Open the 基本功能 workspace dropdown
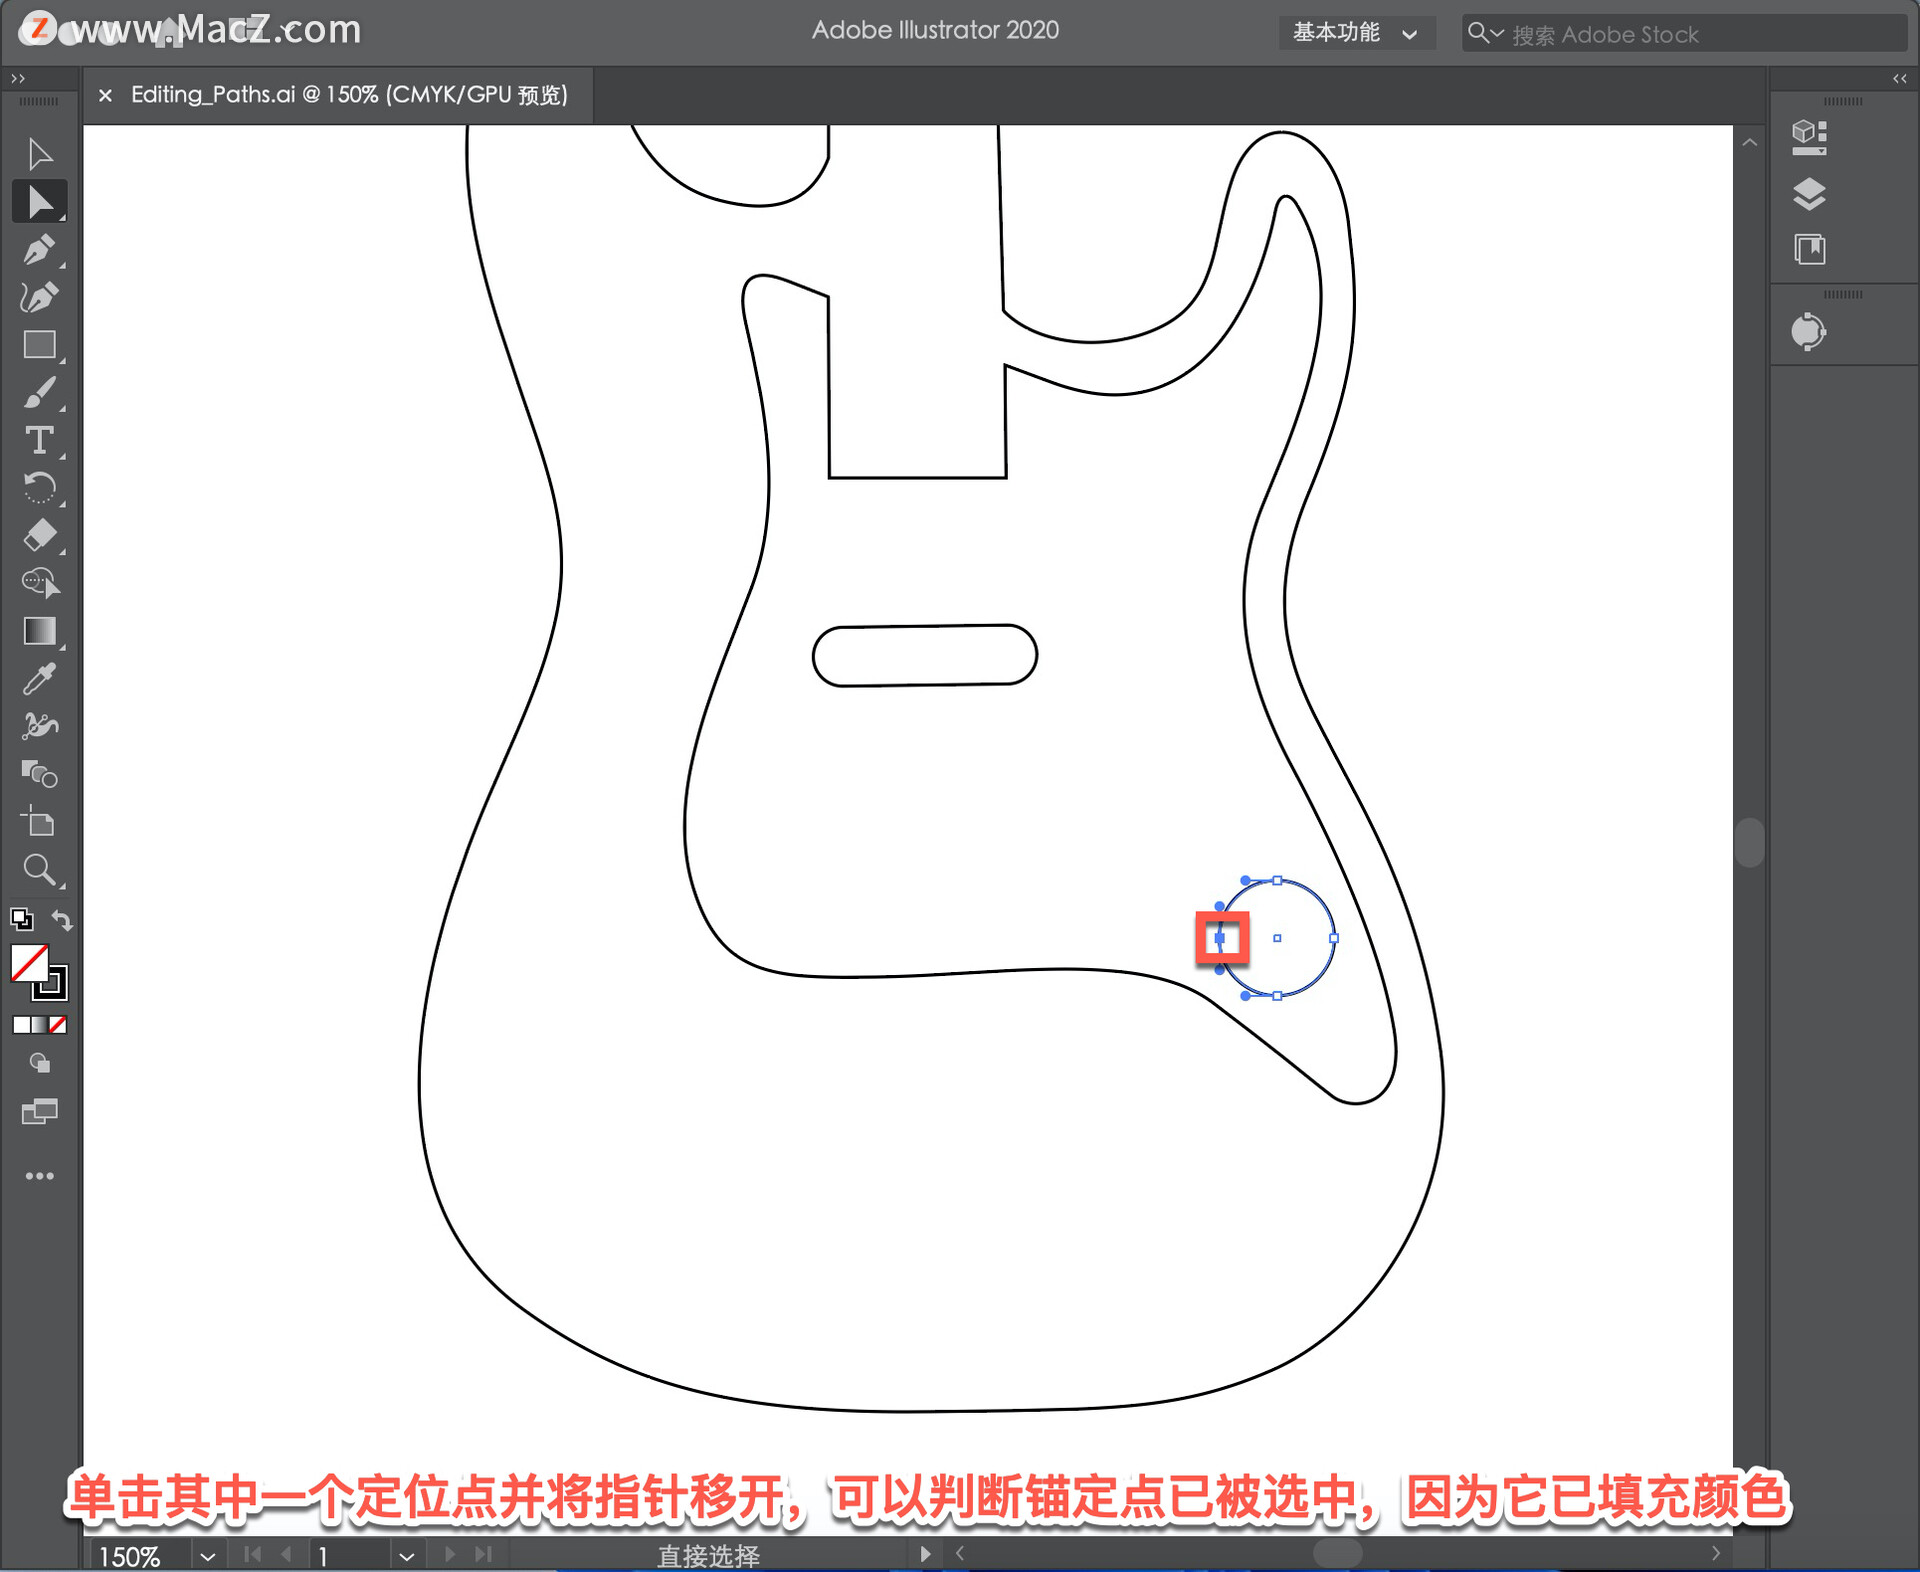This screenshot has height=1572, width=1920. click(1356, 33)
